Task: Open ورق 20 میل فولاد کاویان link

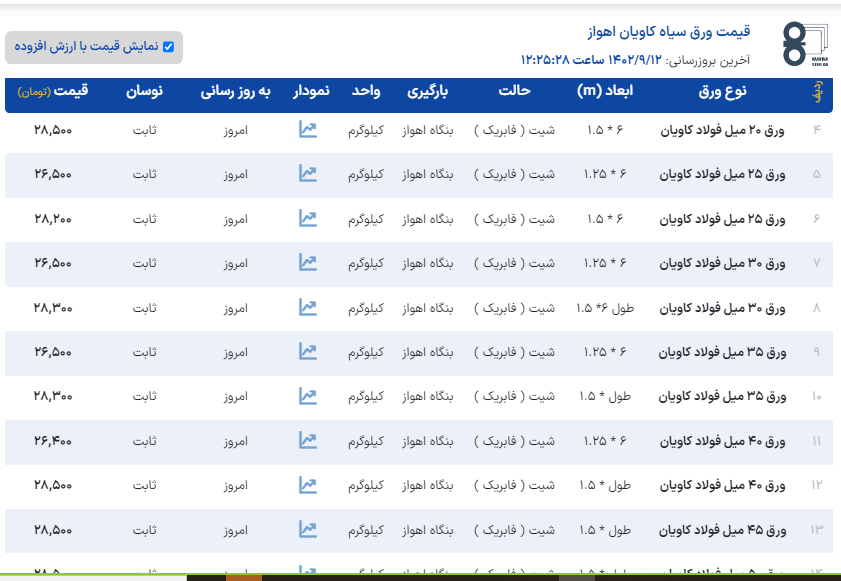Action: click(x=722, y=130)
